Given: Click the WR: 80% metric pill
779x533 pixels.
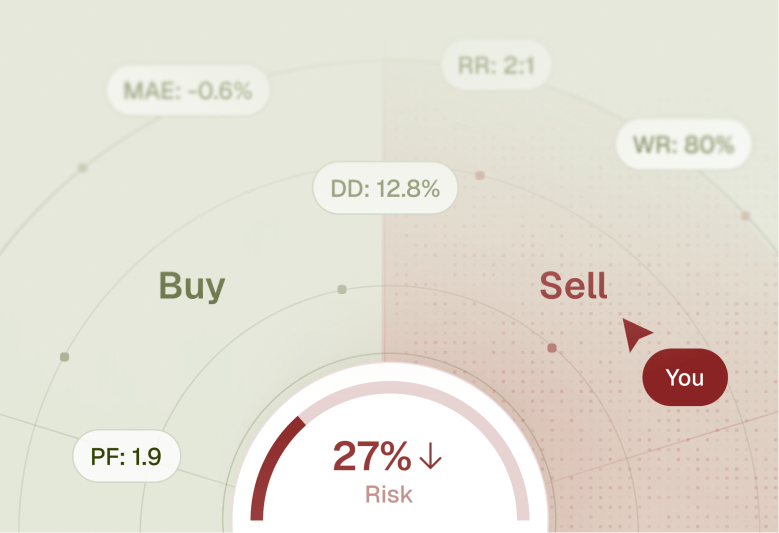Looking at the screenshot, I should [x=684, y=145].
